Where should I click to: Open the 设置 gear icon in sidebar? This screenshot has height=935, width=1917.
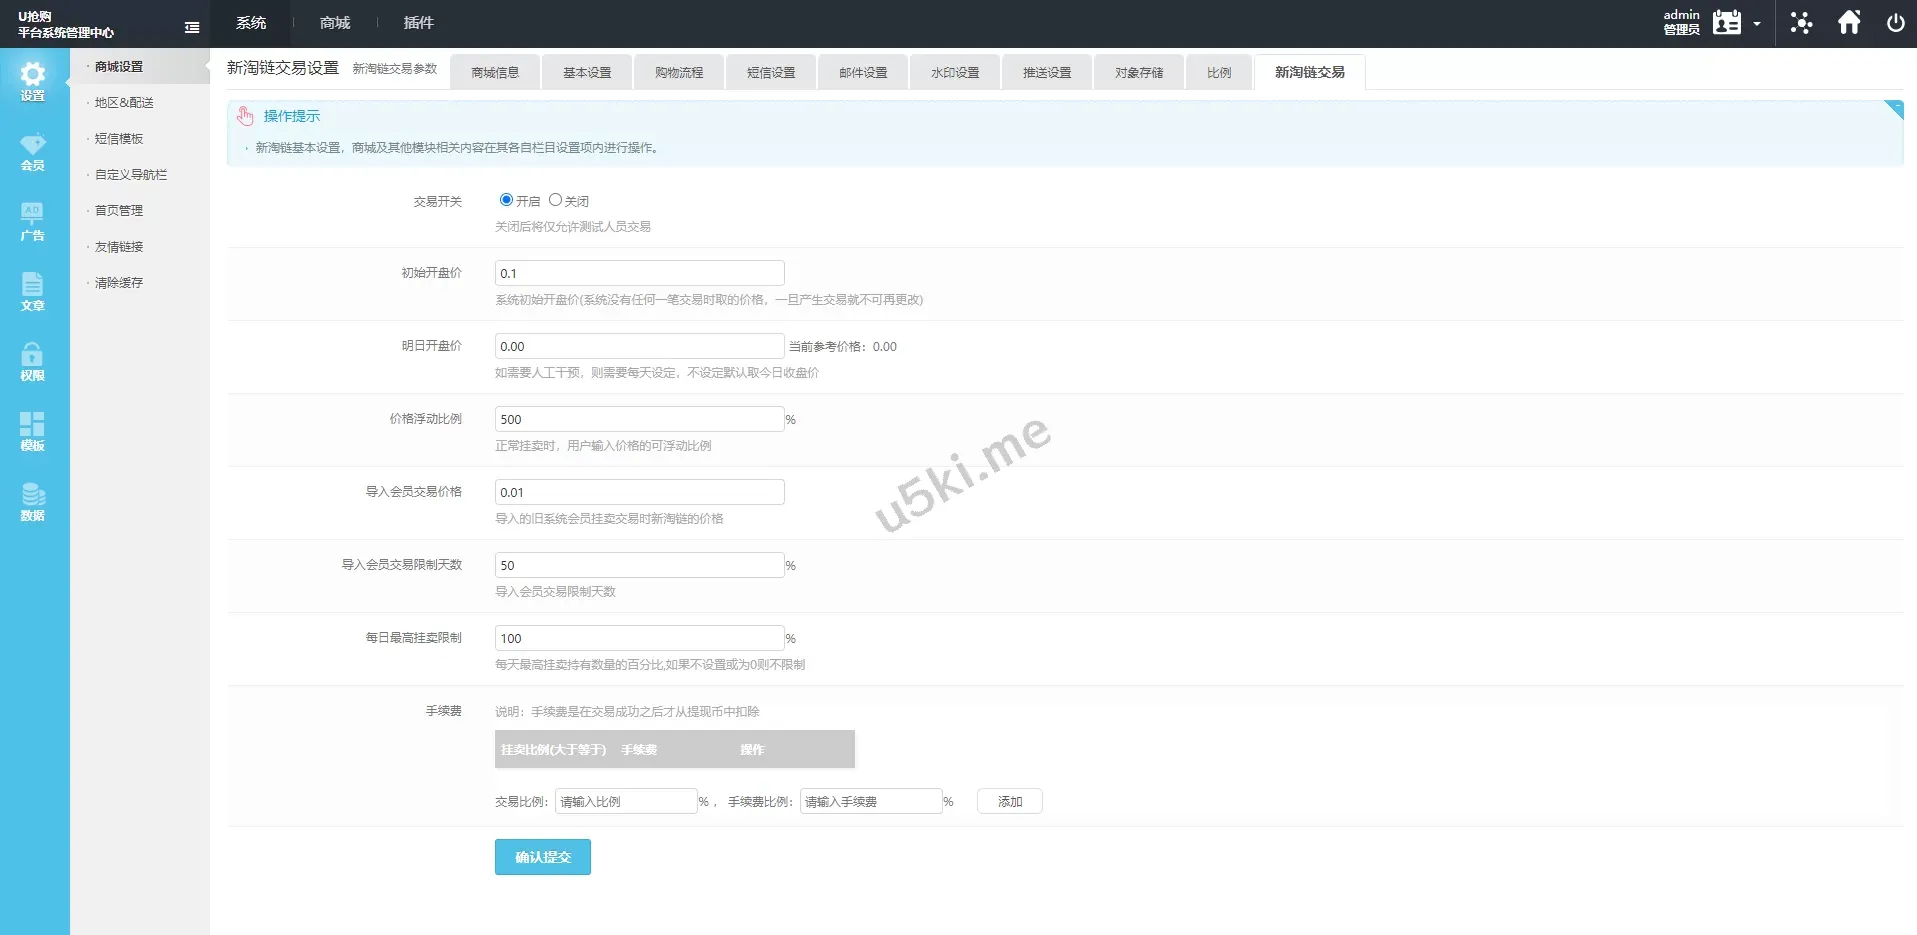point(33,81)
